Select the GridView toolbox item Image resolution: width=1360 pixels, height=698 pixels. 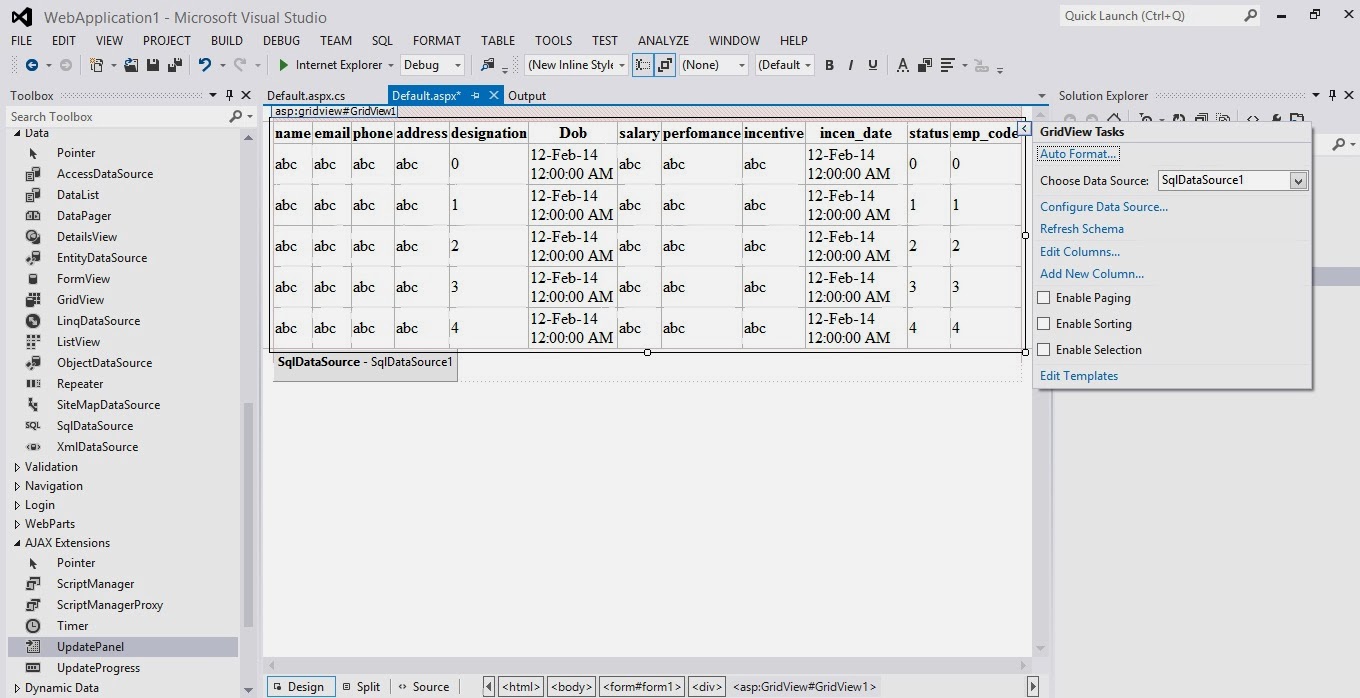click(x=80, y=300)
